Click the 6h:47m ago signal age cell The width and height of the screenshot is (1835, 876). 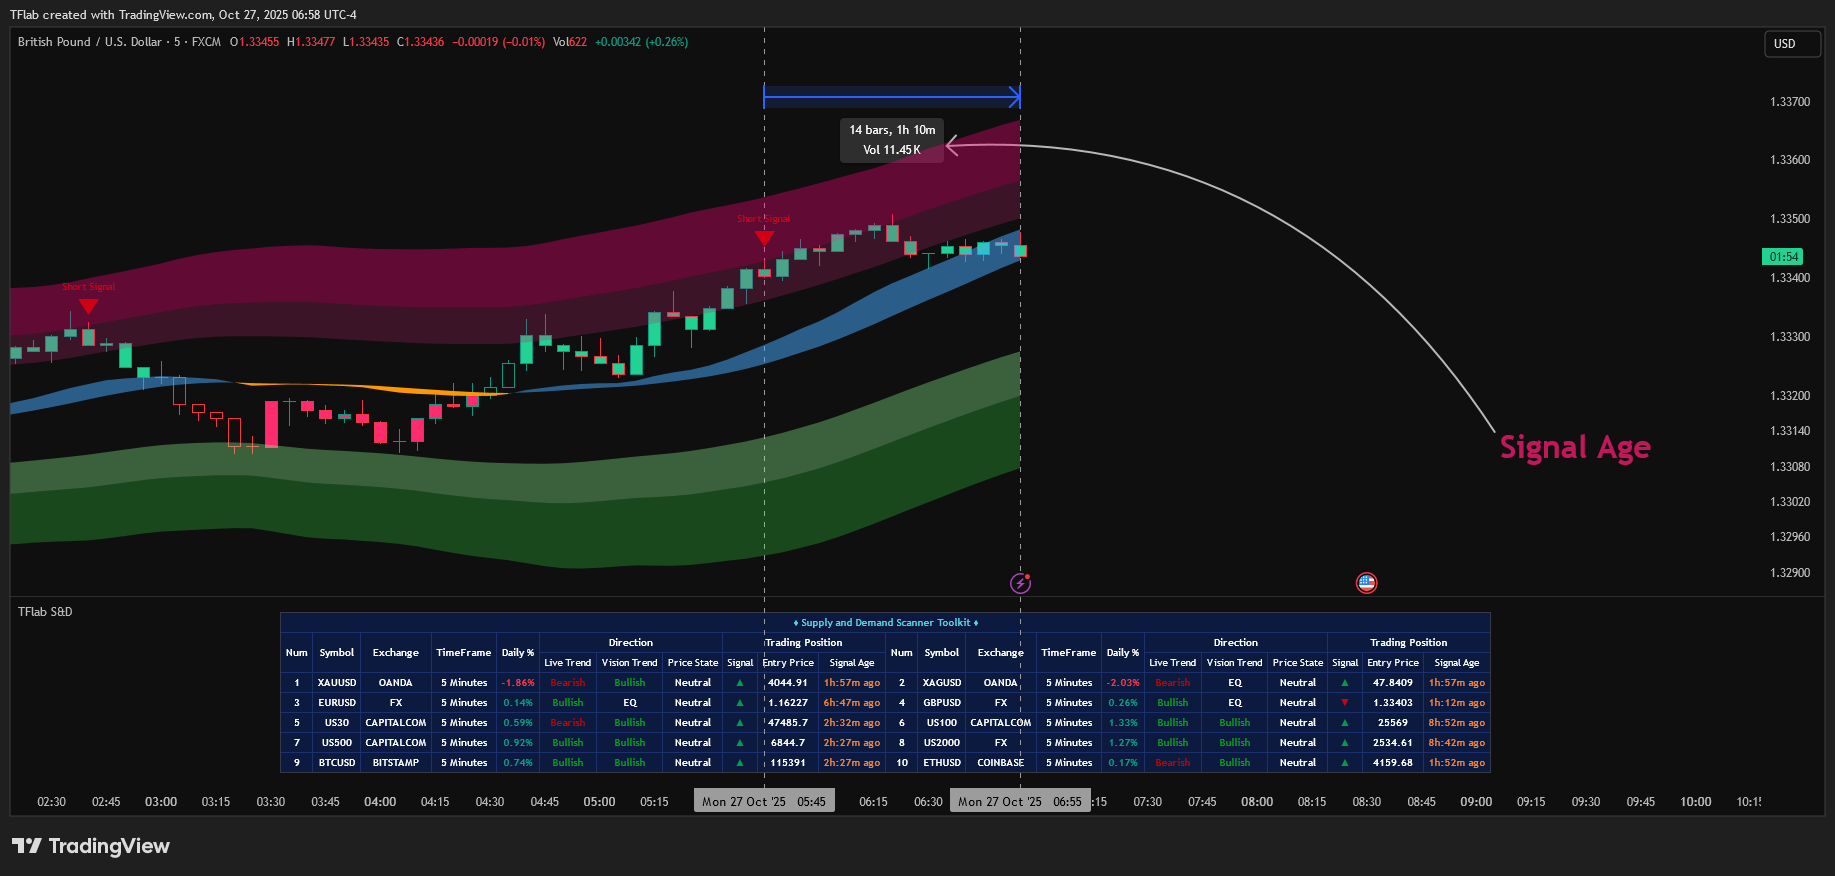click(852, 703)
